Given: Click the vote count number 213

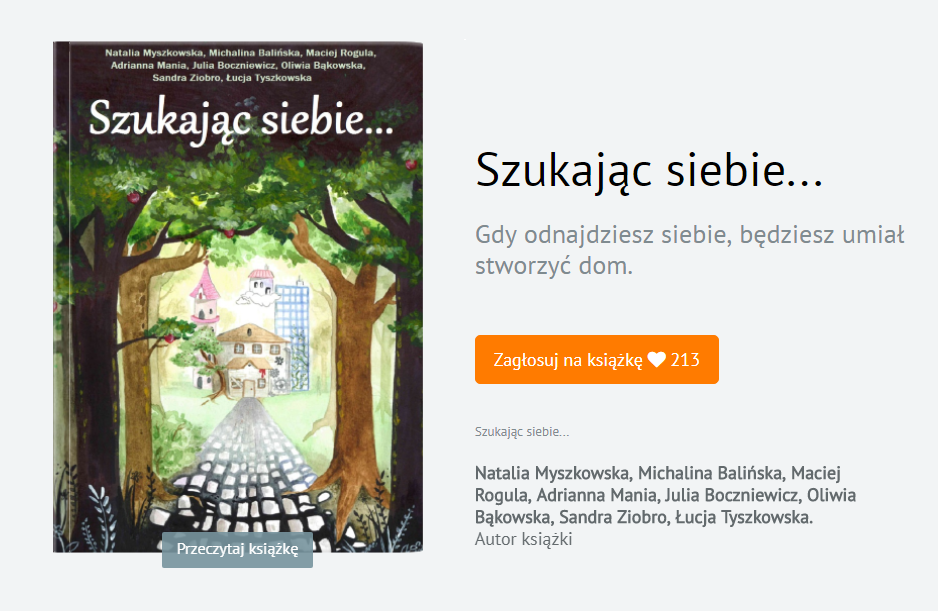Looking at the screenshot, I should (685, 360).
